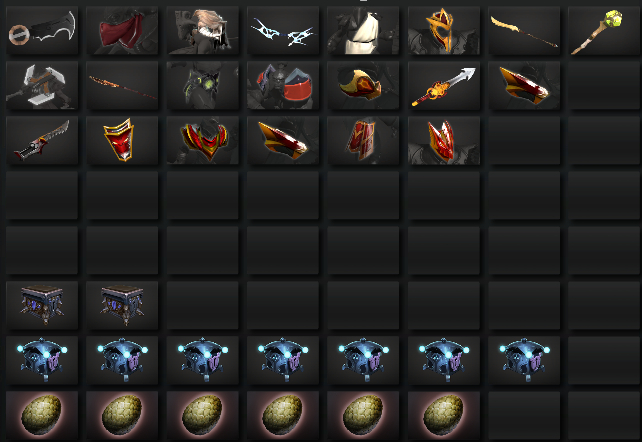Select the green glowing gas mask item
The width and height of the screenshot is (642, 442).
pos(202,85)
